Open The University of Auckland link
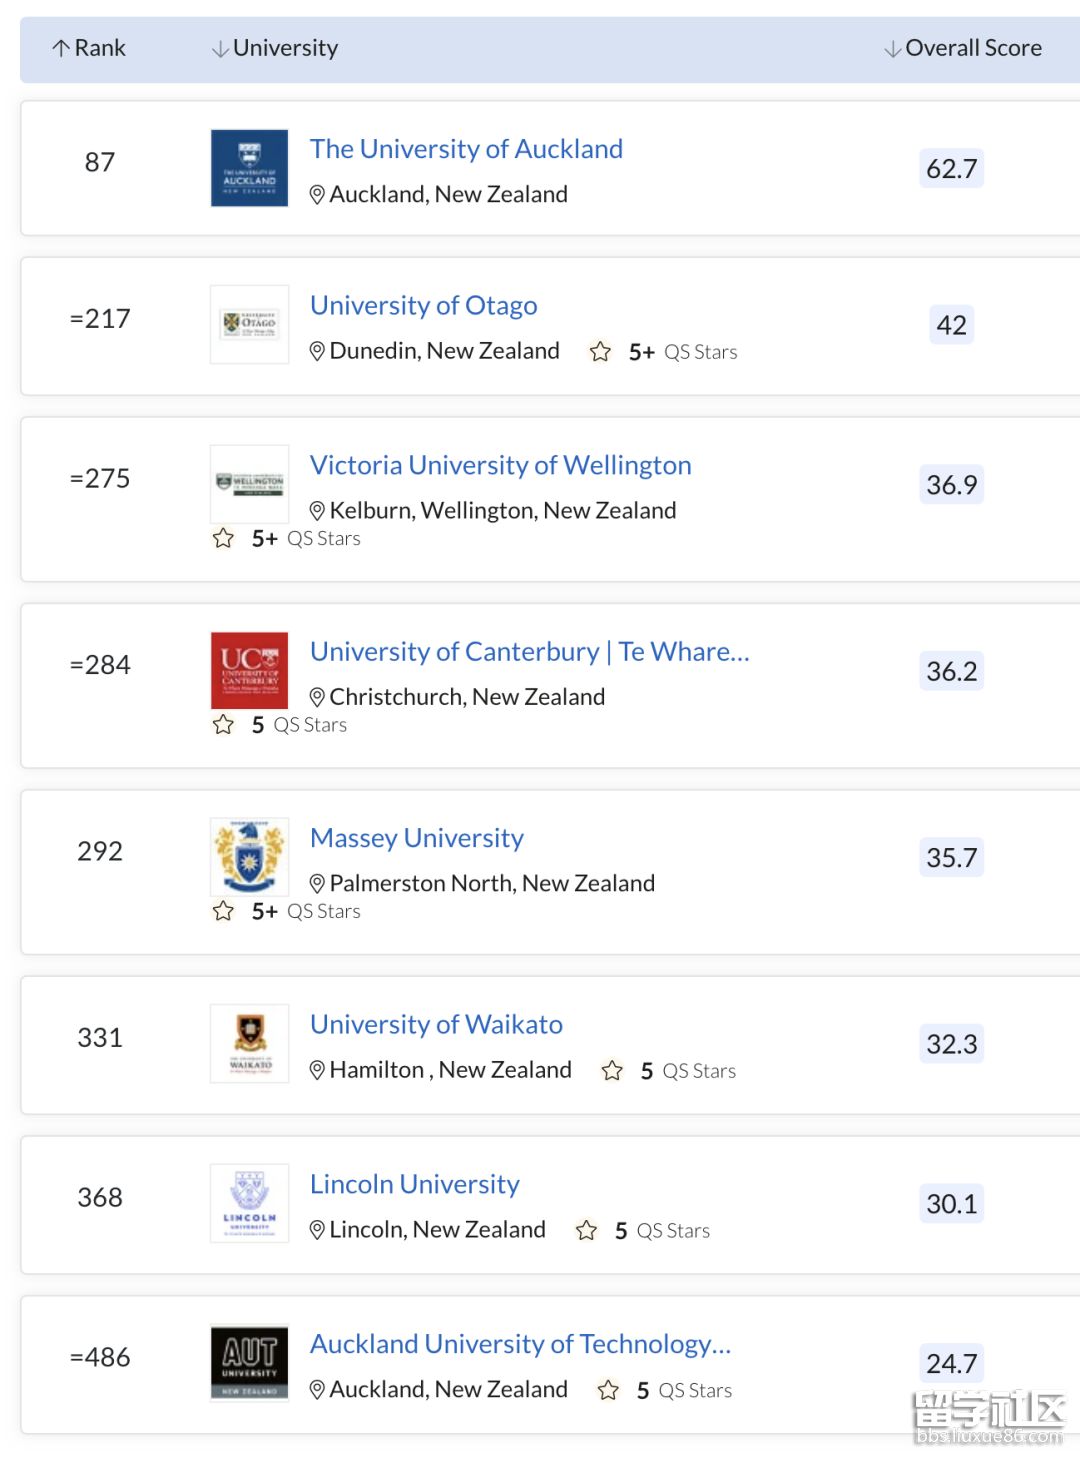This screenshot has height=1458, width=1080. (466, 149)
